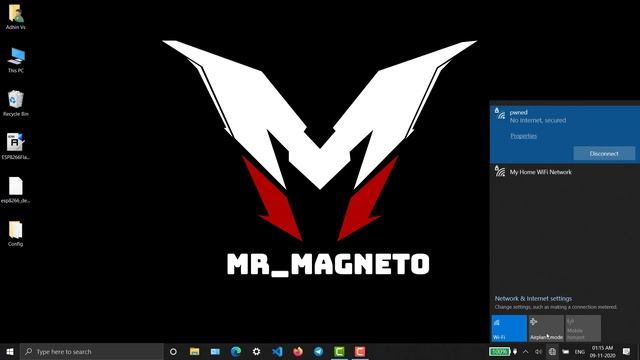Open Settings gear icon in taskbar
The width and height of the screenshot is (640, 360).
(256, 351)
